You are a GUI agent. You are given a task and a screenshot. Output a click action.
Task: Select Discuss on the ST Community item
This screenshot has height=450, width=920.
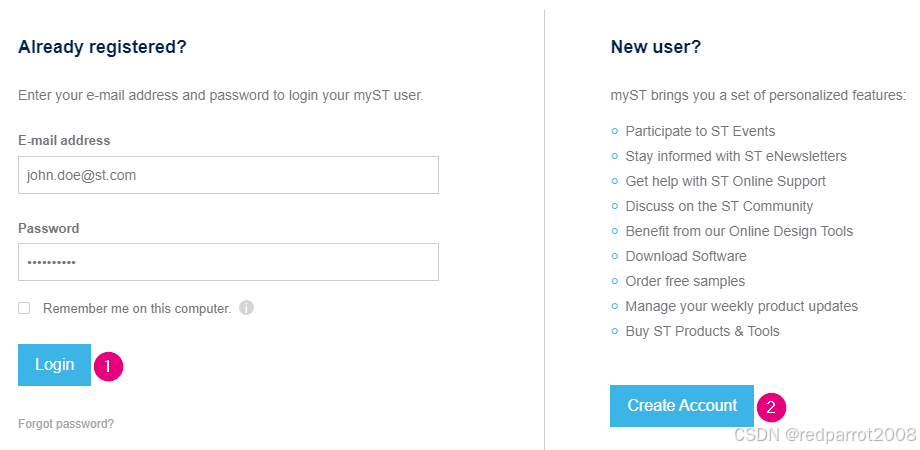pyautogui.click(x=719, y=207)
